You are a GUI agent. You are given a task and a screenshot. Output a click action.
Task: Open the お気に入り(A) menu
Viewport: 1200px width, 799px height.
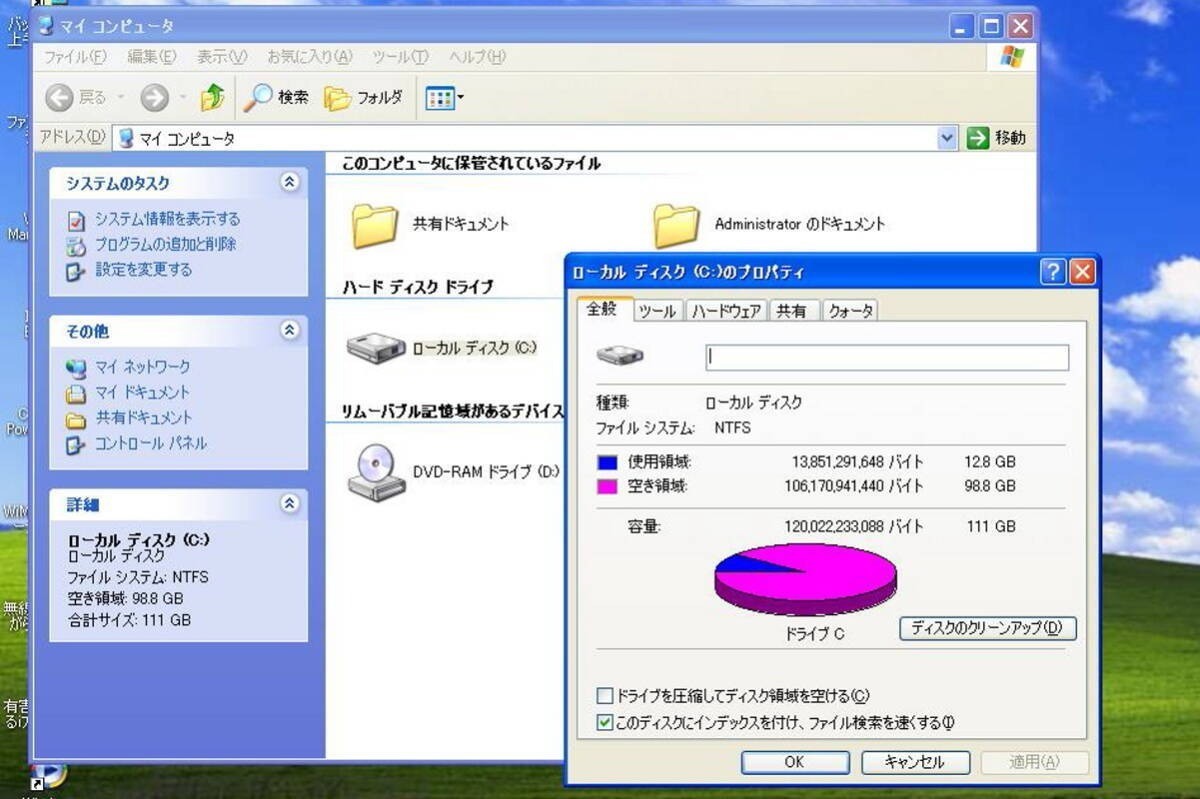310,57
